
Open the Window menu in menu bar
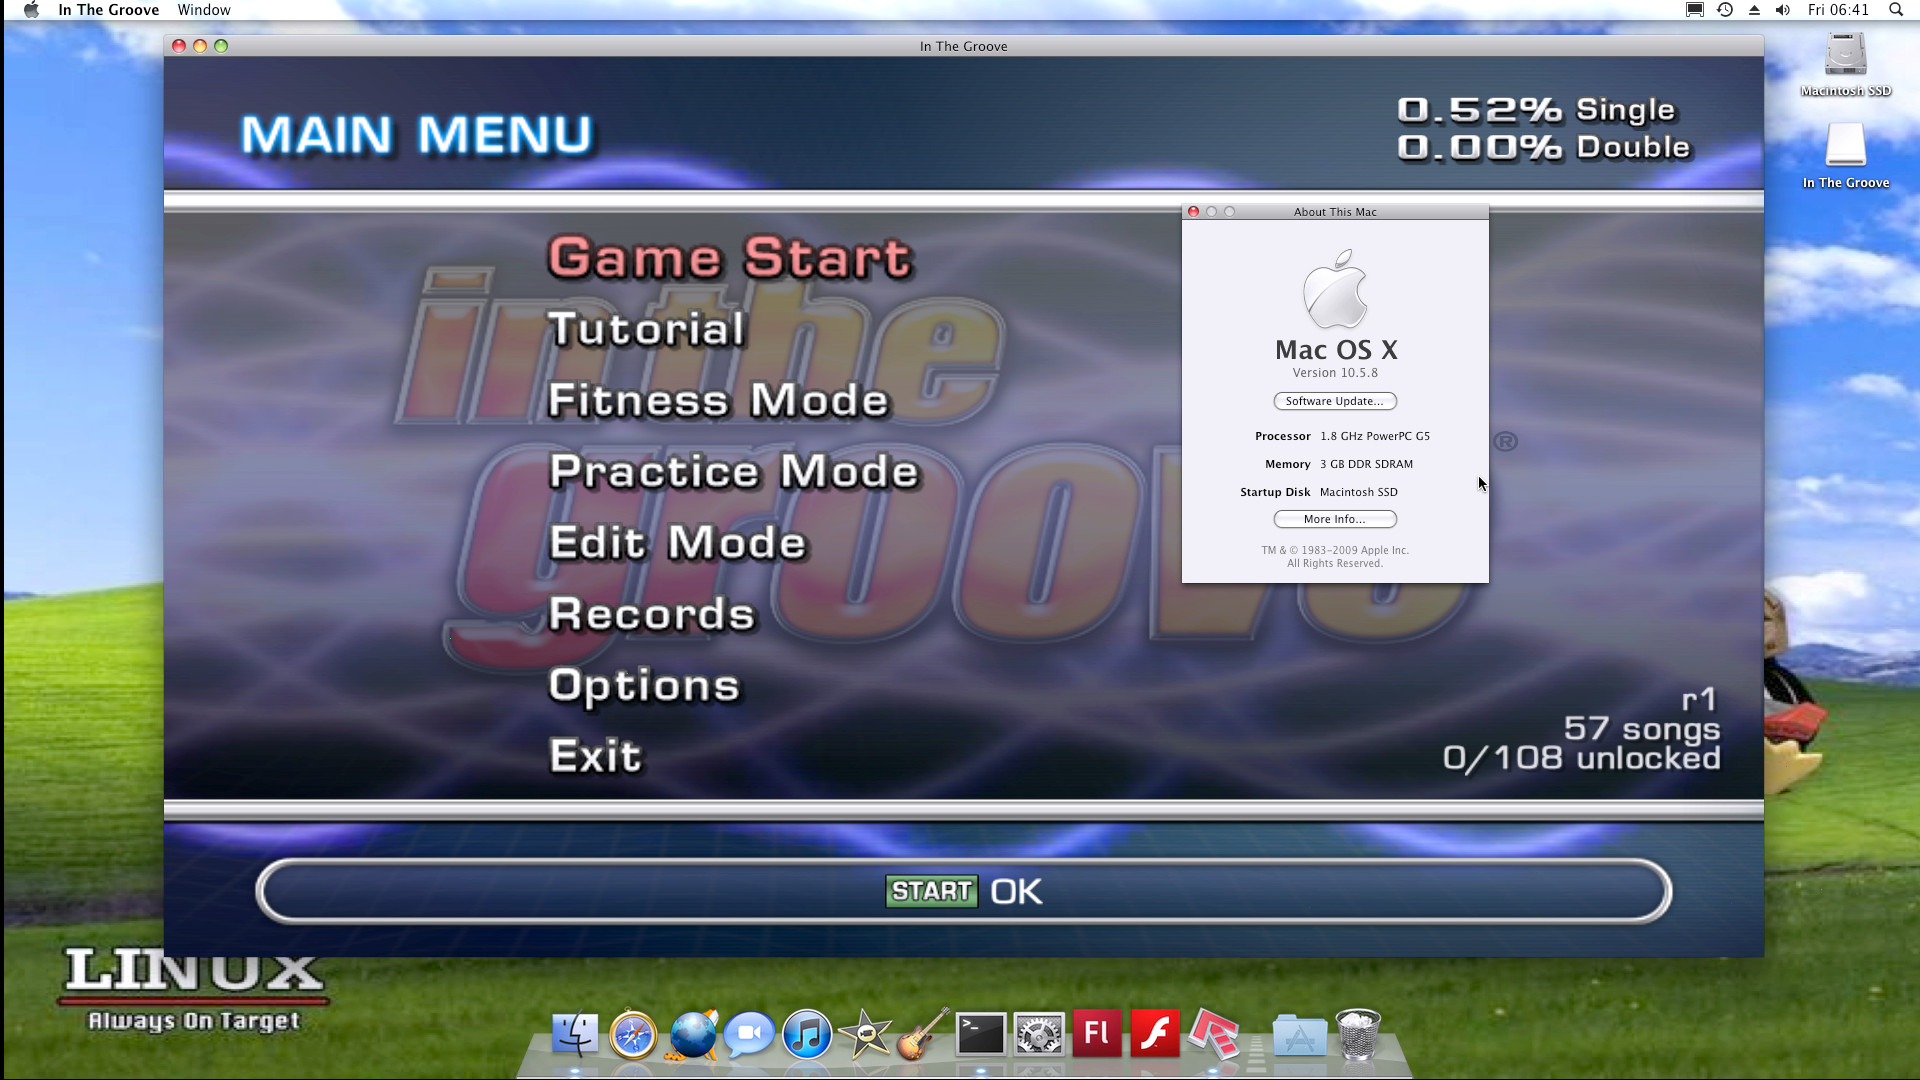204,10
